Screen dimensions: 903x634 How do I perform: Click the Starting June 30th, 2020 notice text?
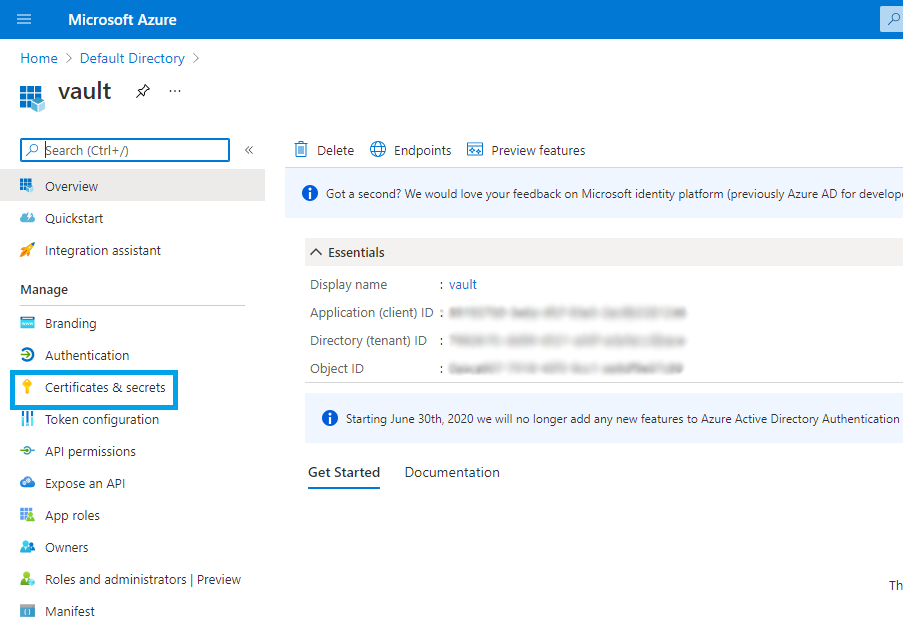(x=624, y=419)
